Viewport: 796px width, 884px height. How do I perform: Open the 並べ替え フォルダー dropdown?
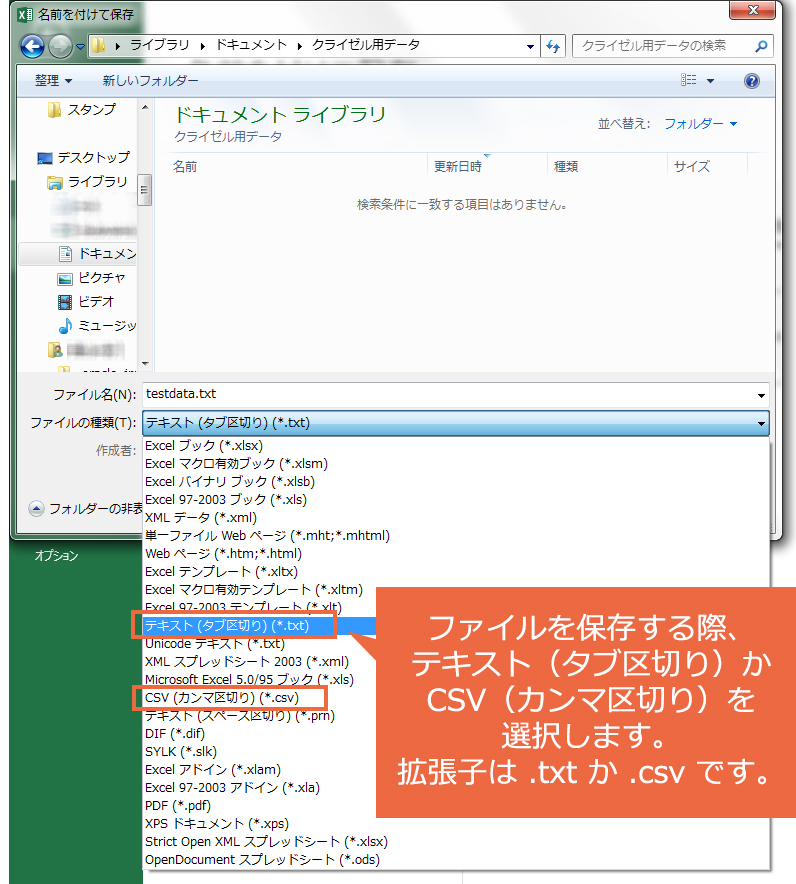pyautogui.click(x=701, y=123)
